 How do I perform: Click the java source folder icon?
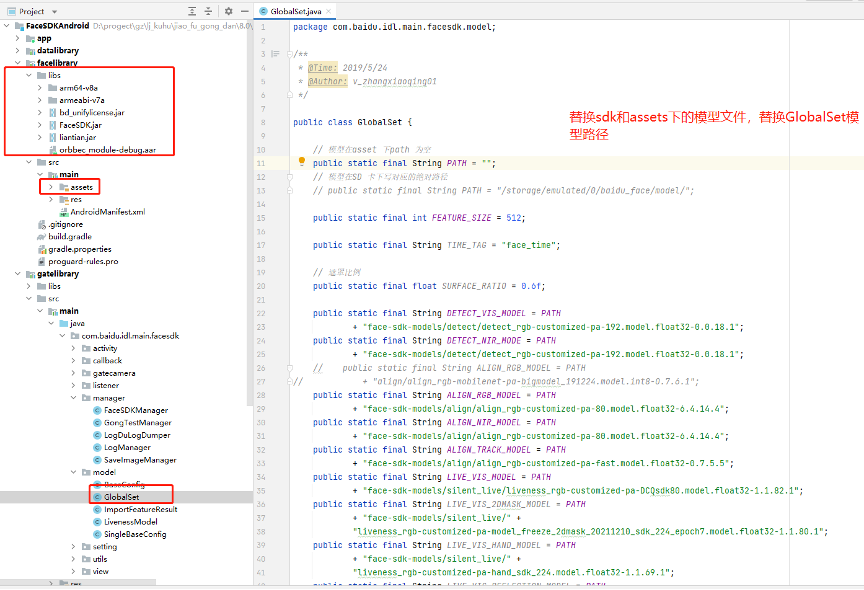(64, 323)
